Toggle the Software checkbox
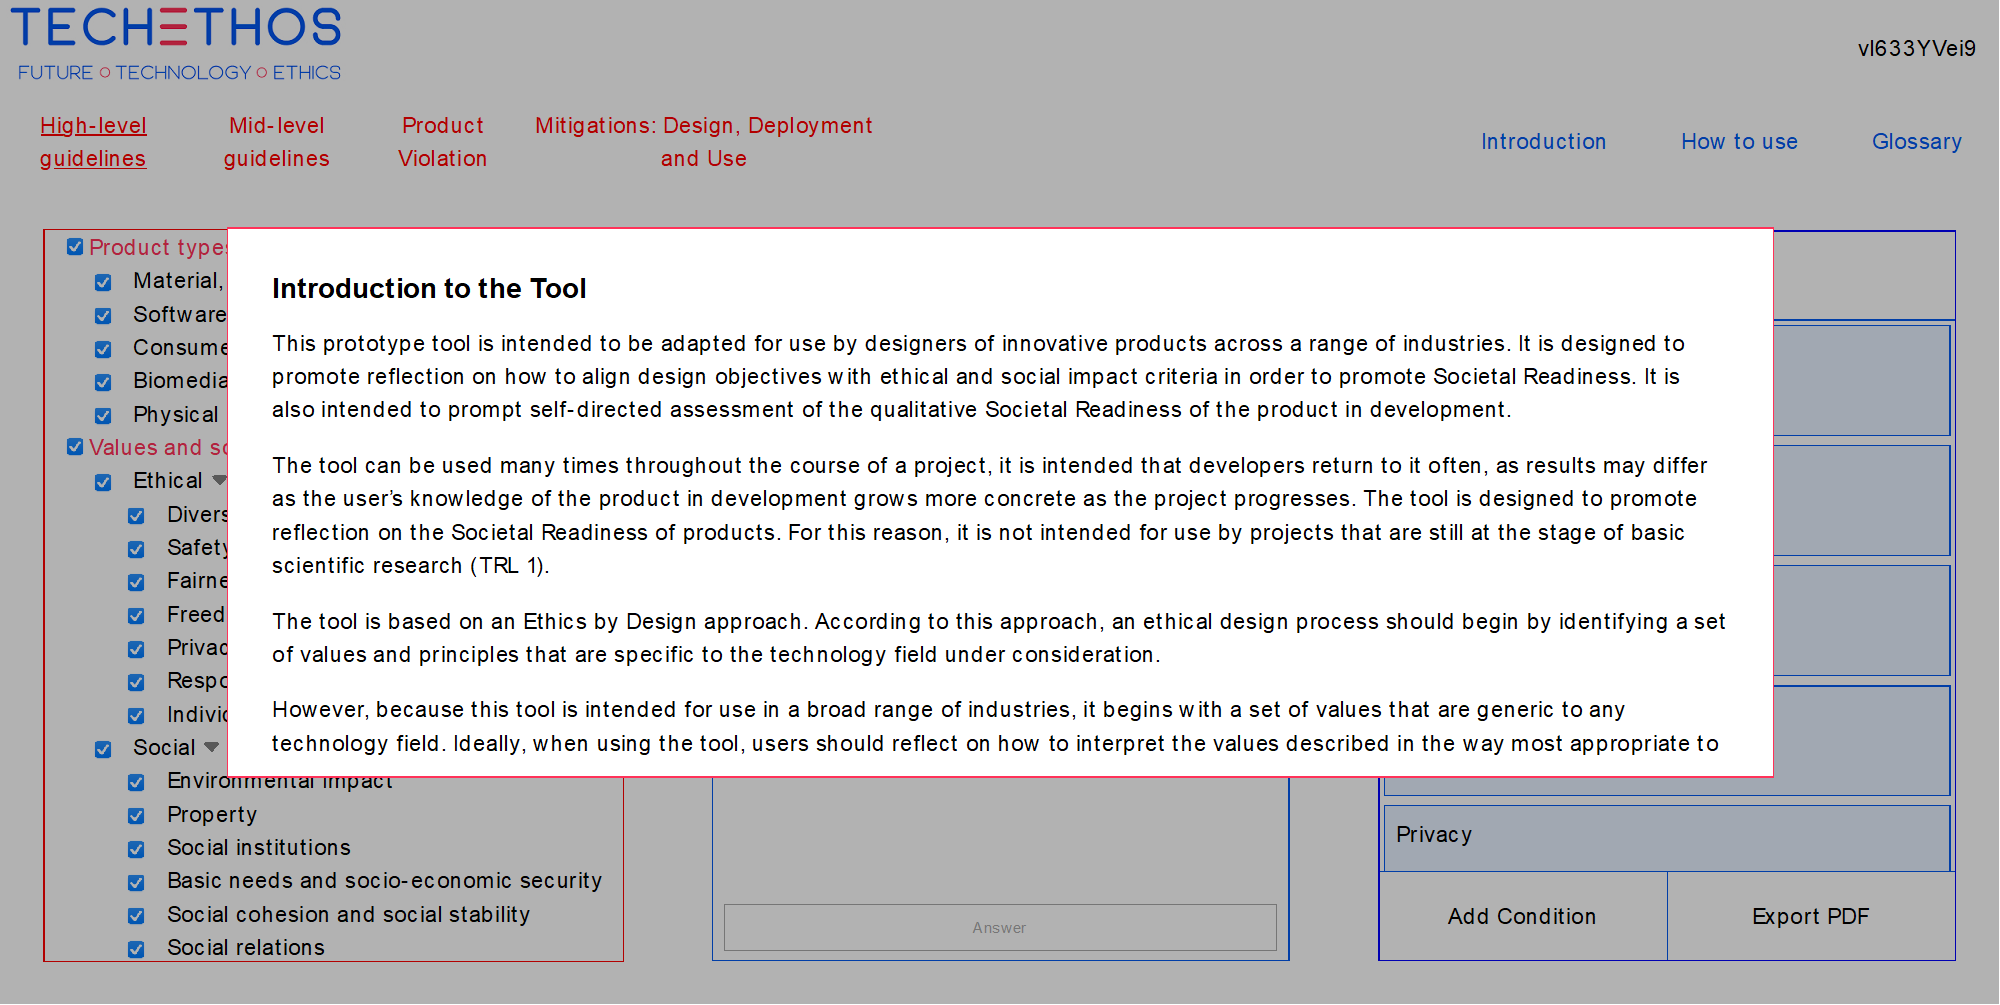The width and height of the screenshot is (2000, 1005). tap(103, 316)
